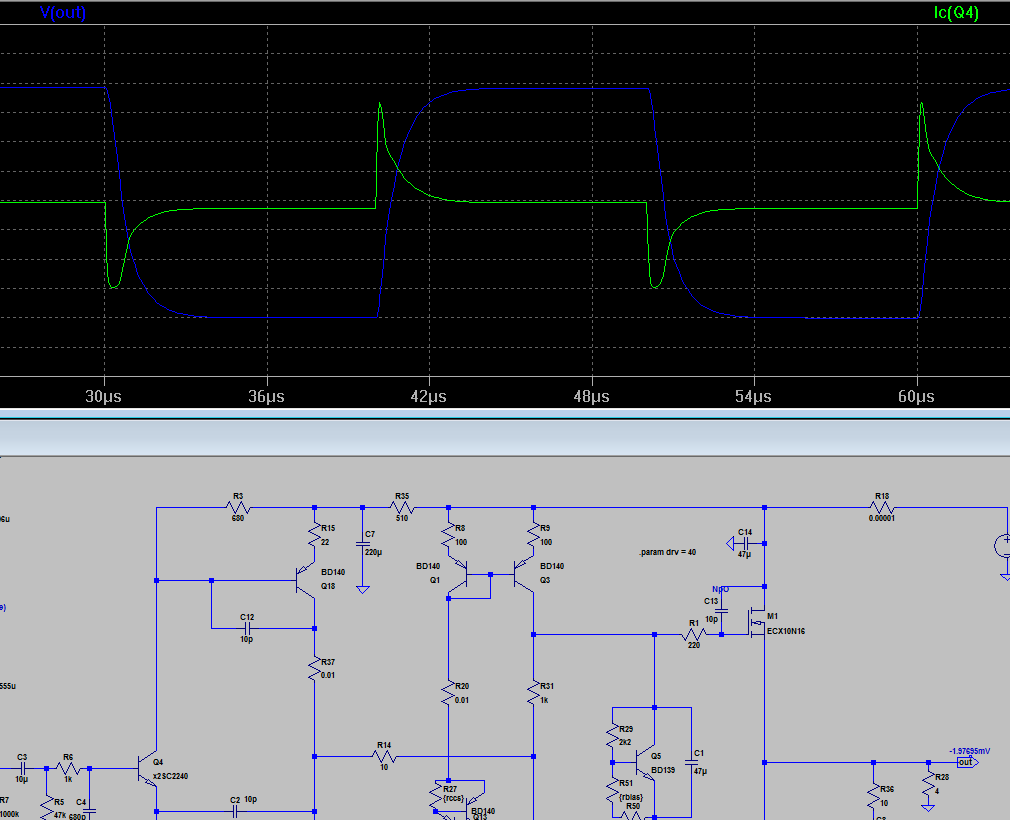Click ground symbol left of capacitor C14
The height and width of the screenshot is (820, 1010).
point(730,544)
